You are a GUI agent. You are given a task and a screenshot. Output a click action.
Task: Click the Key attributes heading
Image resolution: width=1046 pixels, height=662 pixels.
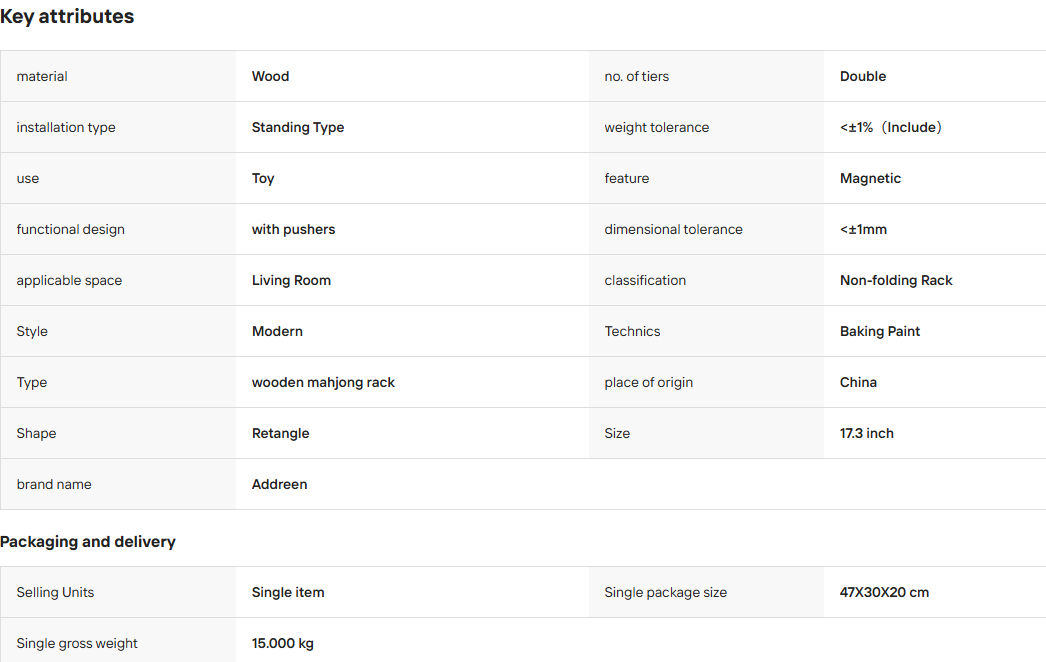click(x=67, y=16)
